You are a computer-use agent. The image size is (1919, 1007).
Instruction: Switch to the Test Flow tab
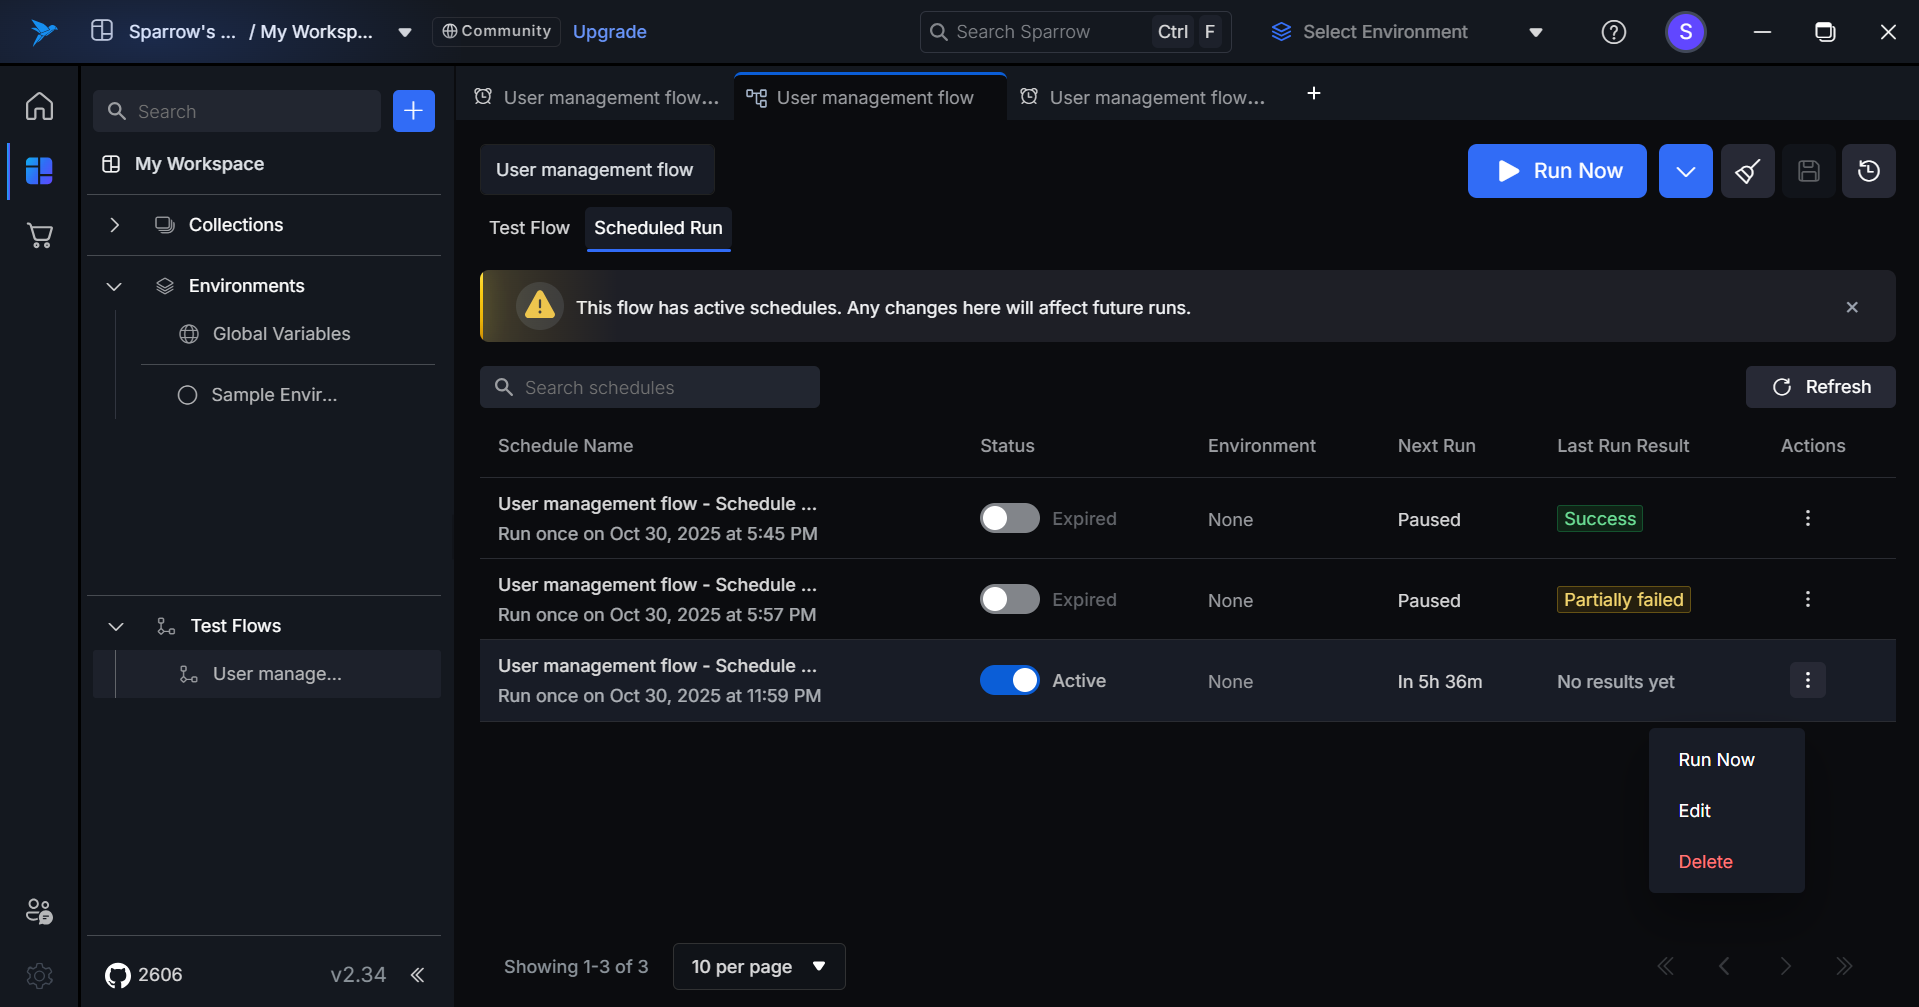(x=529, y=228)
